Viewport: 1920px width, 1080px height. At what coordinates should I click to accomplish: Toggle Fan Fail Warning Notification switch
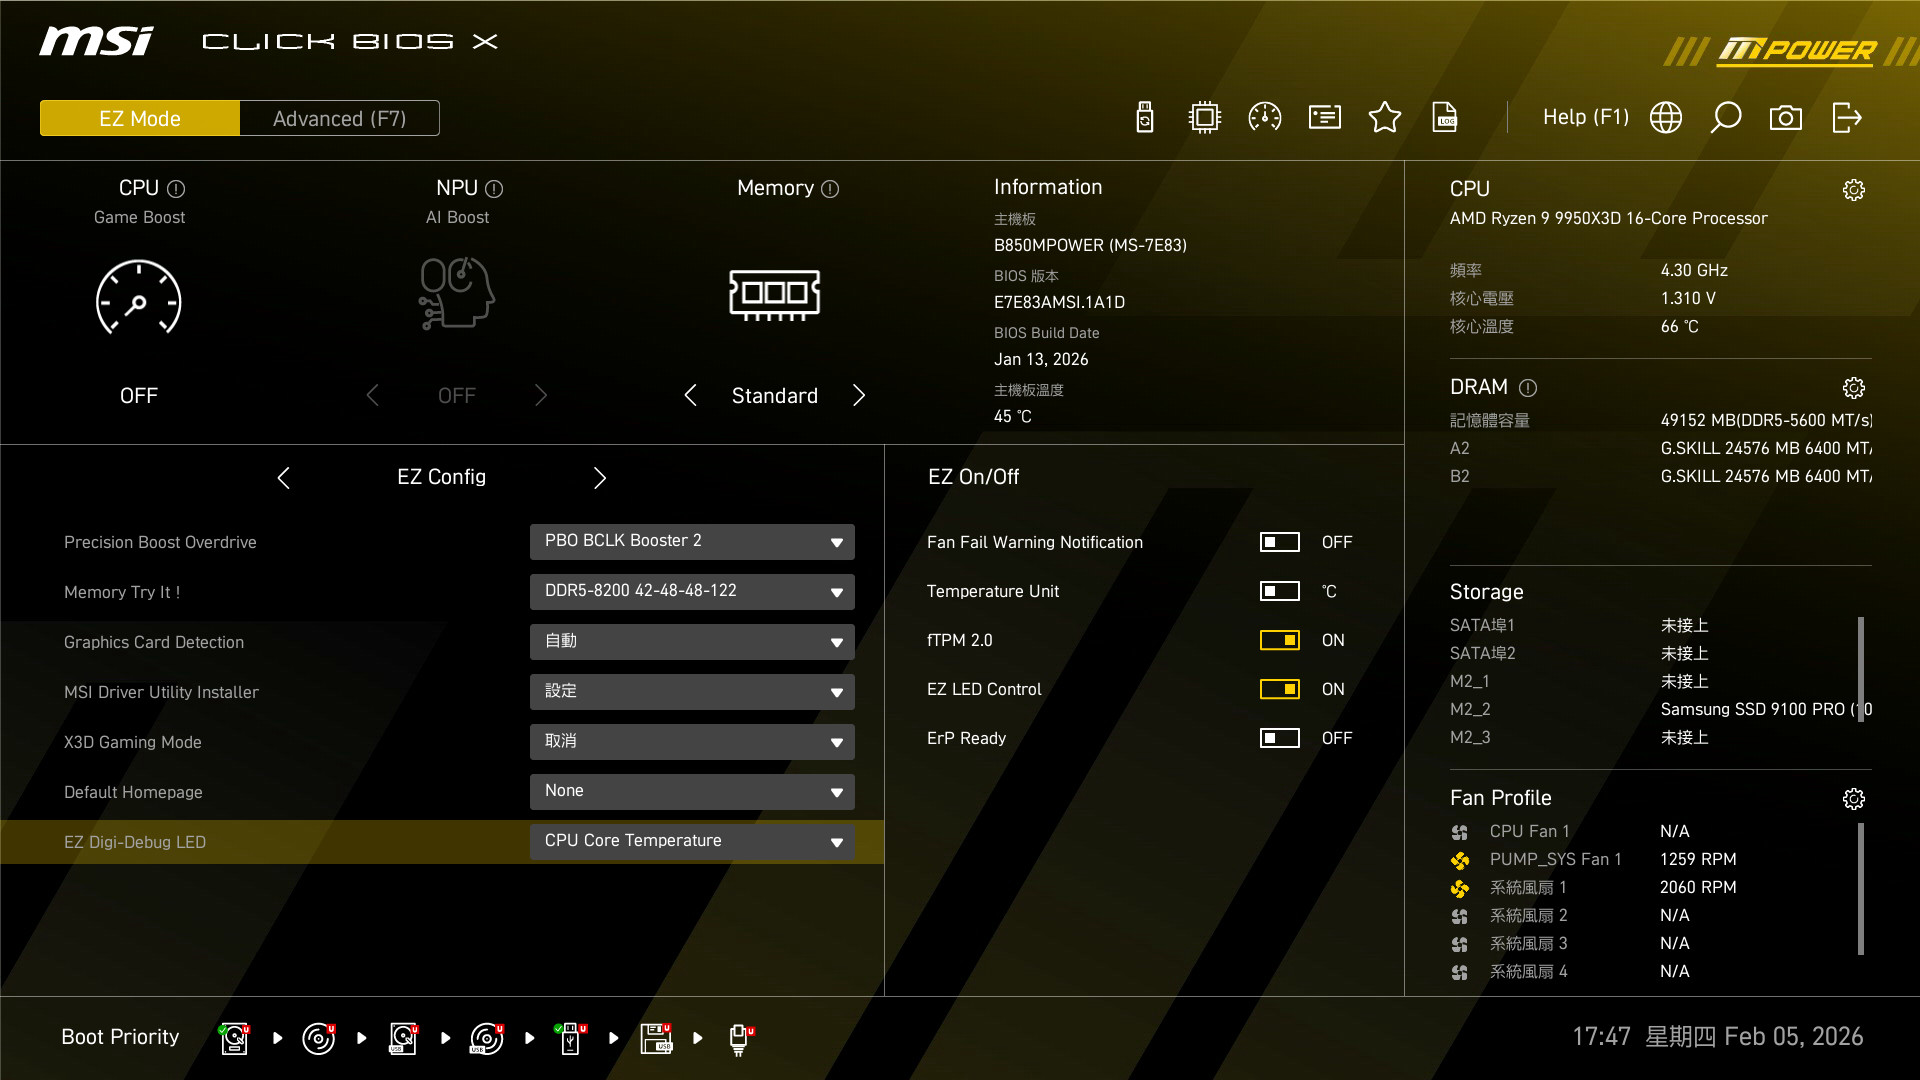click(x=1279, y=542)
